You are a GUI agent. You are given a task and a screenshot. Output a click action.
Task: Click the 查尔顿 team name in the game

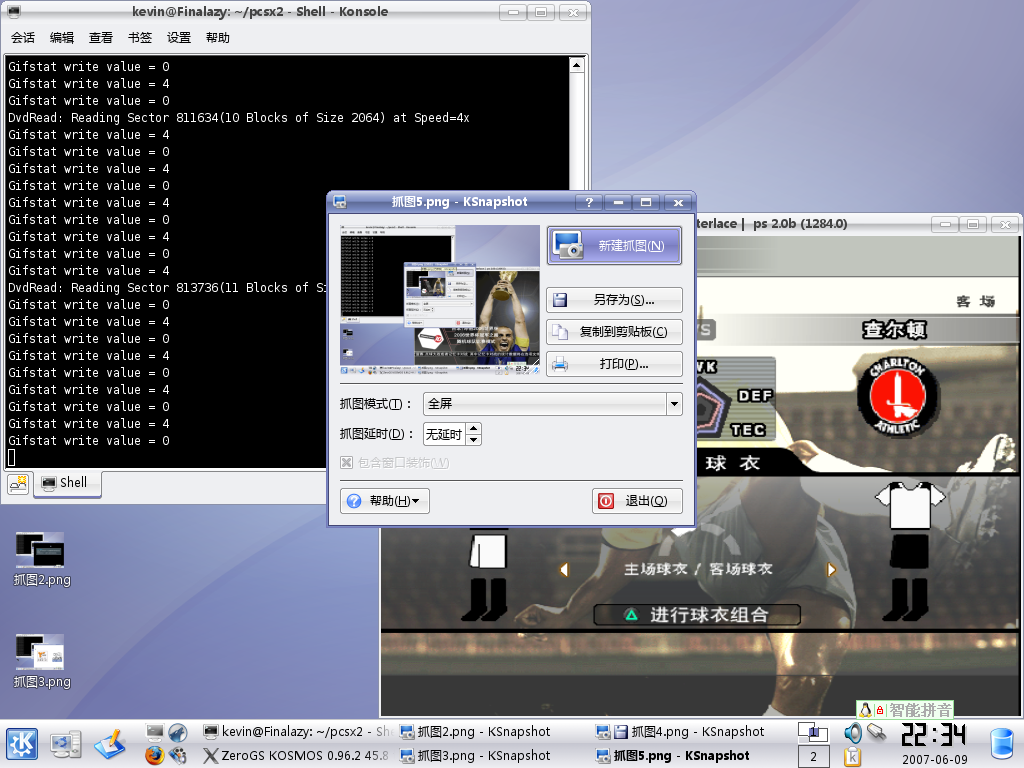tap(894, 330)
